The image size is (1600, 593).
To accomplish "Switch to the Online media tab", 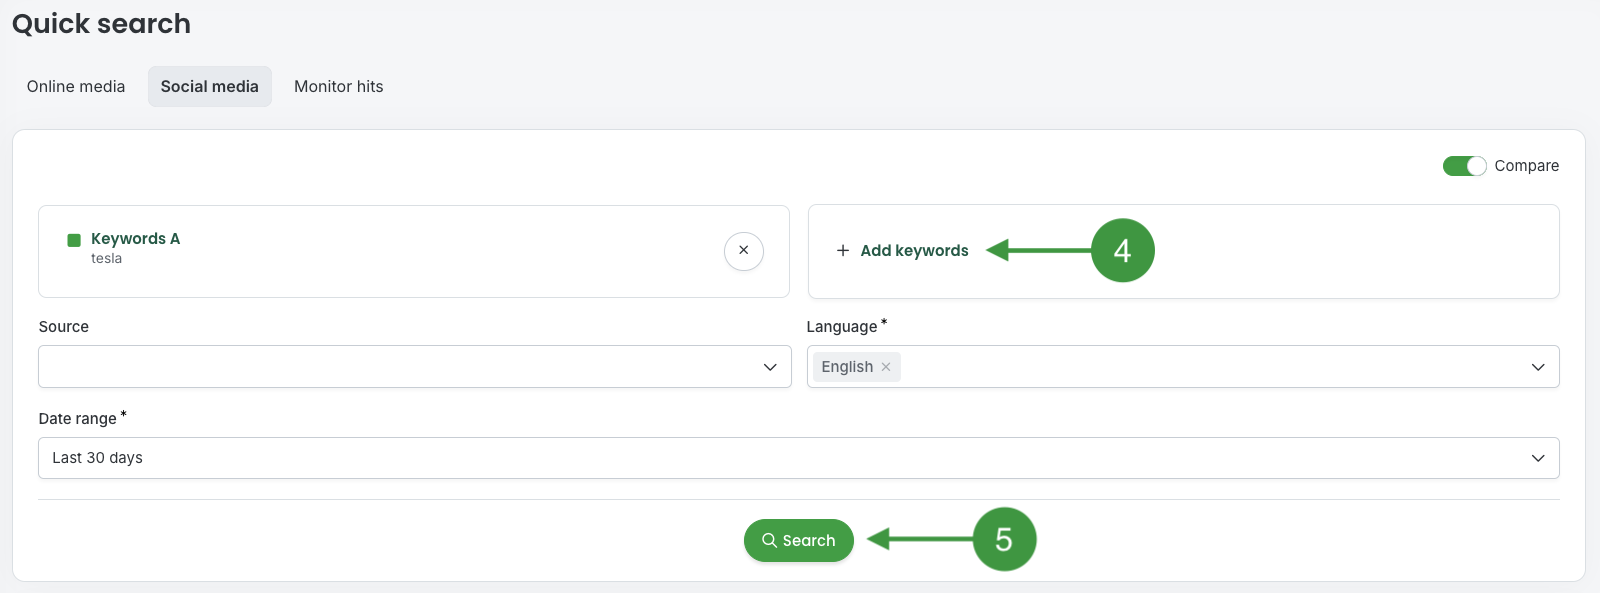I will (x=76, y=87).
